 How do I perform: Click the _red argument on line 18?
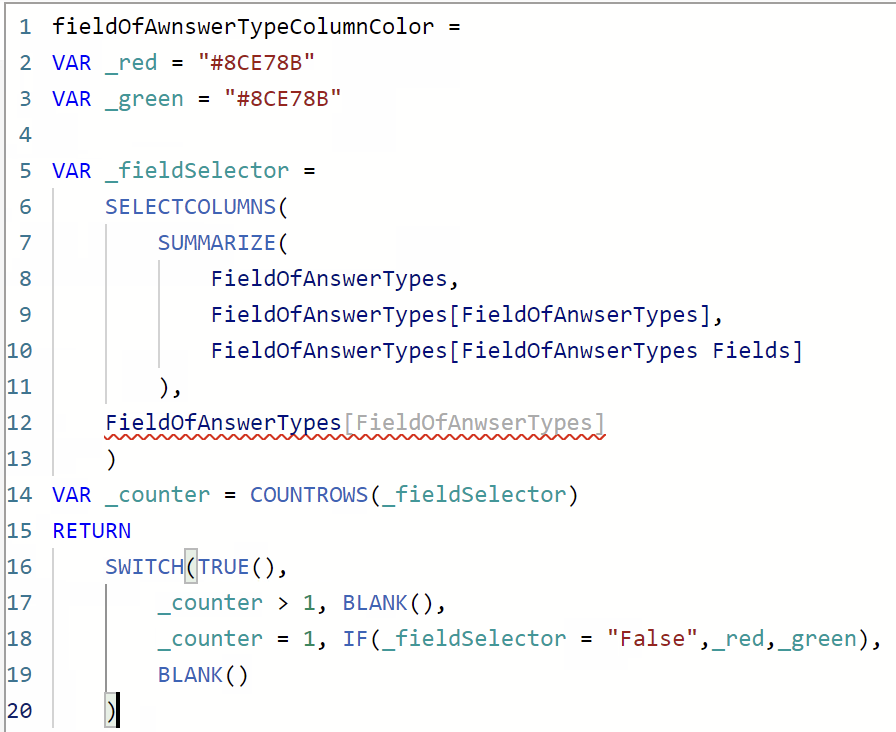pyautogui.click(x=738, y=639)
